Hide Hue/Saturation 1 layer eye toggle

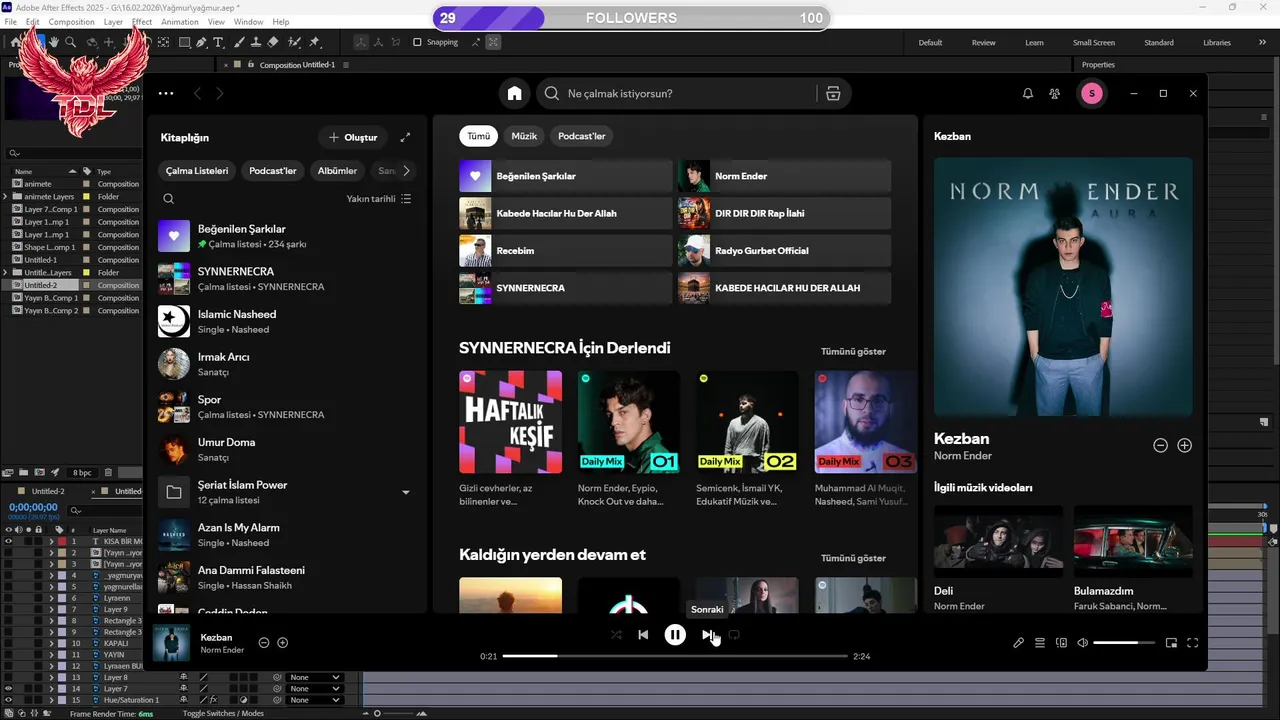[8, 700]
